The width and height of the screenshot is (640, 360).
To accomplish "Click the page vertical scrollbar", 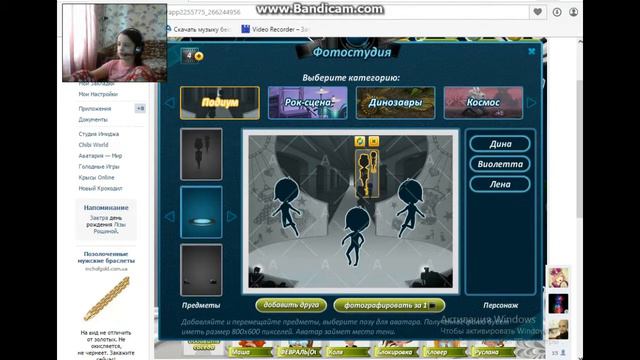I will pyautogui.click(x=580, y=149).
